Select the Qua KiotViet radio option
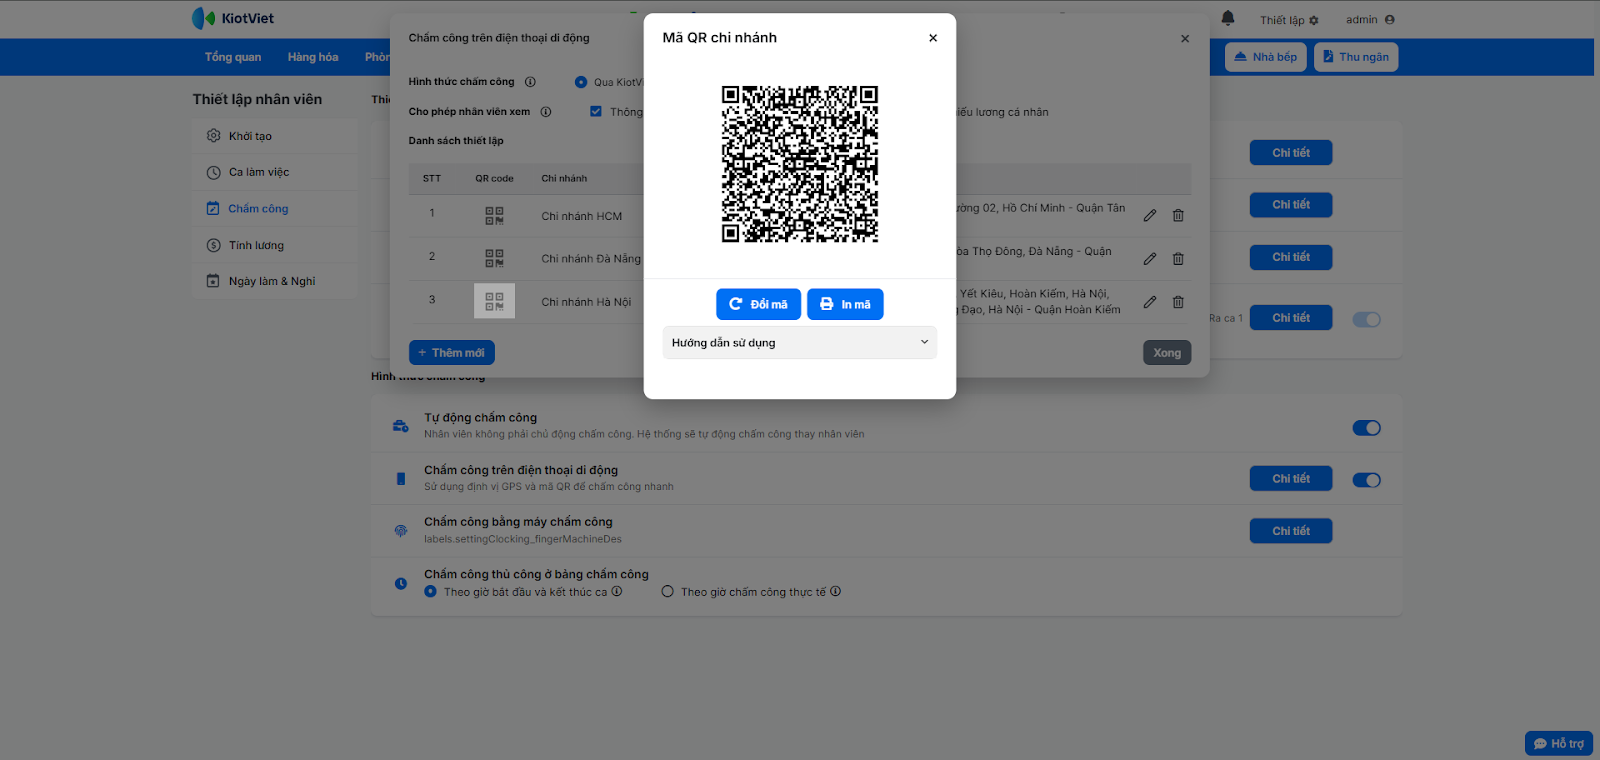 [581, 82]
